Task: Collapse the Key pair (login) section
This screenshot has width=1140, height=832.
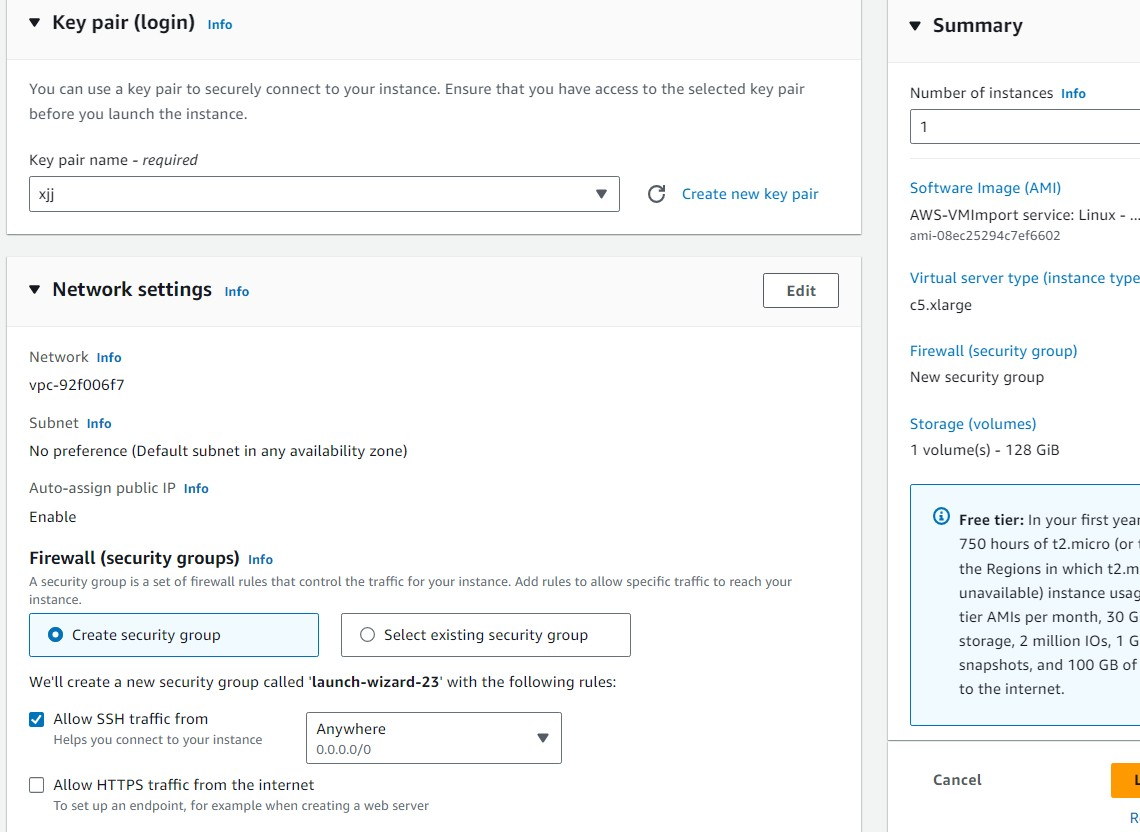Action: (34, 23)
